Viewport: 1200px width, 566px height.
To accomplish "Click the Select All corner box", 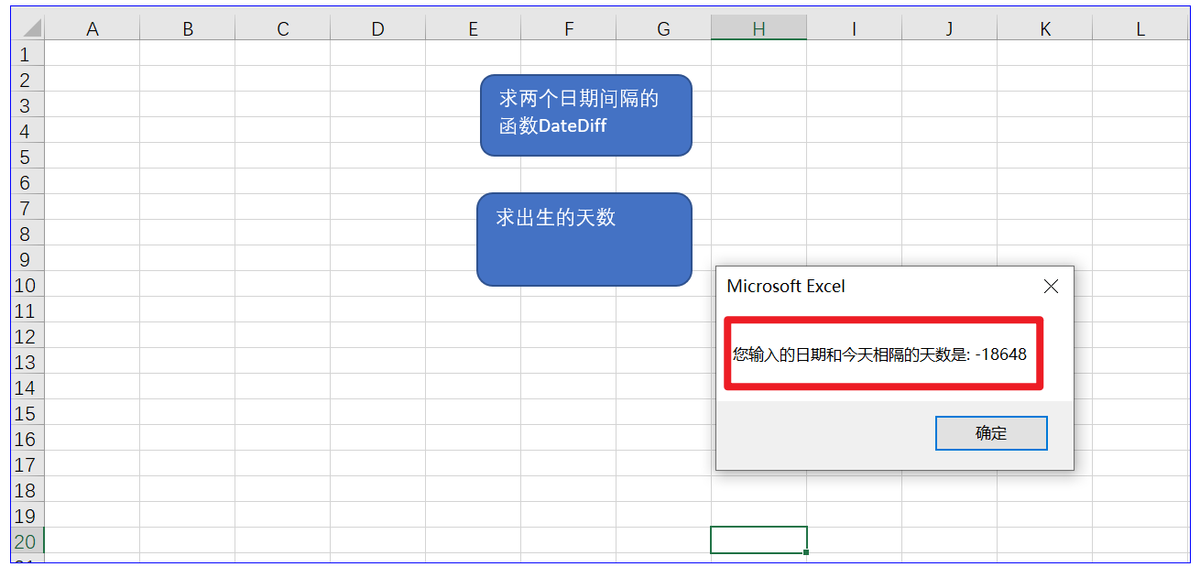I will click(x=26, y=29).
